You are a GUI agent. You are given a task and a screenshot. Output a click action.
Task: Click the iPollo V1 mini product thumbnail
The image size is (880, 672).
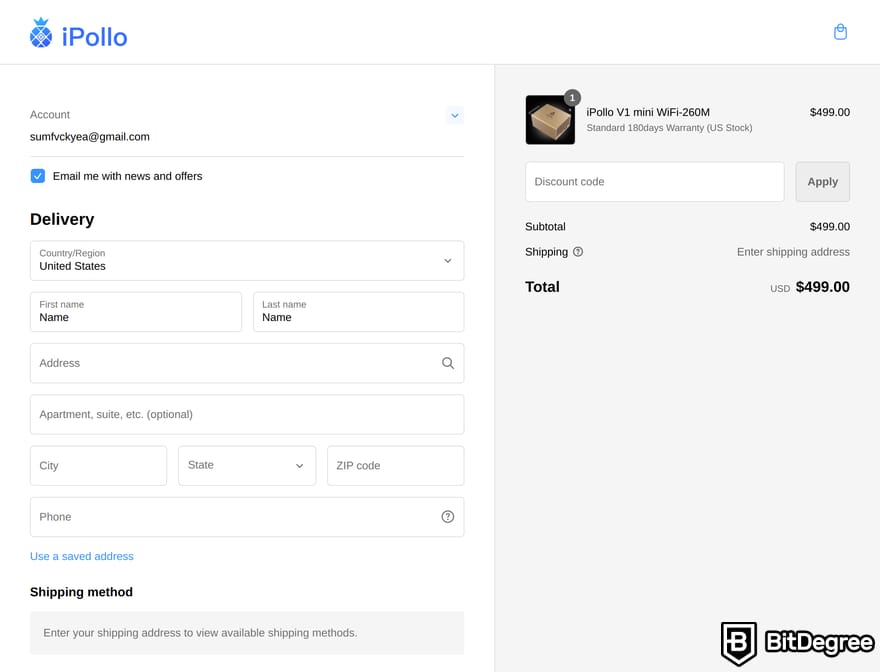[x=549, y=121]
